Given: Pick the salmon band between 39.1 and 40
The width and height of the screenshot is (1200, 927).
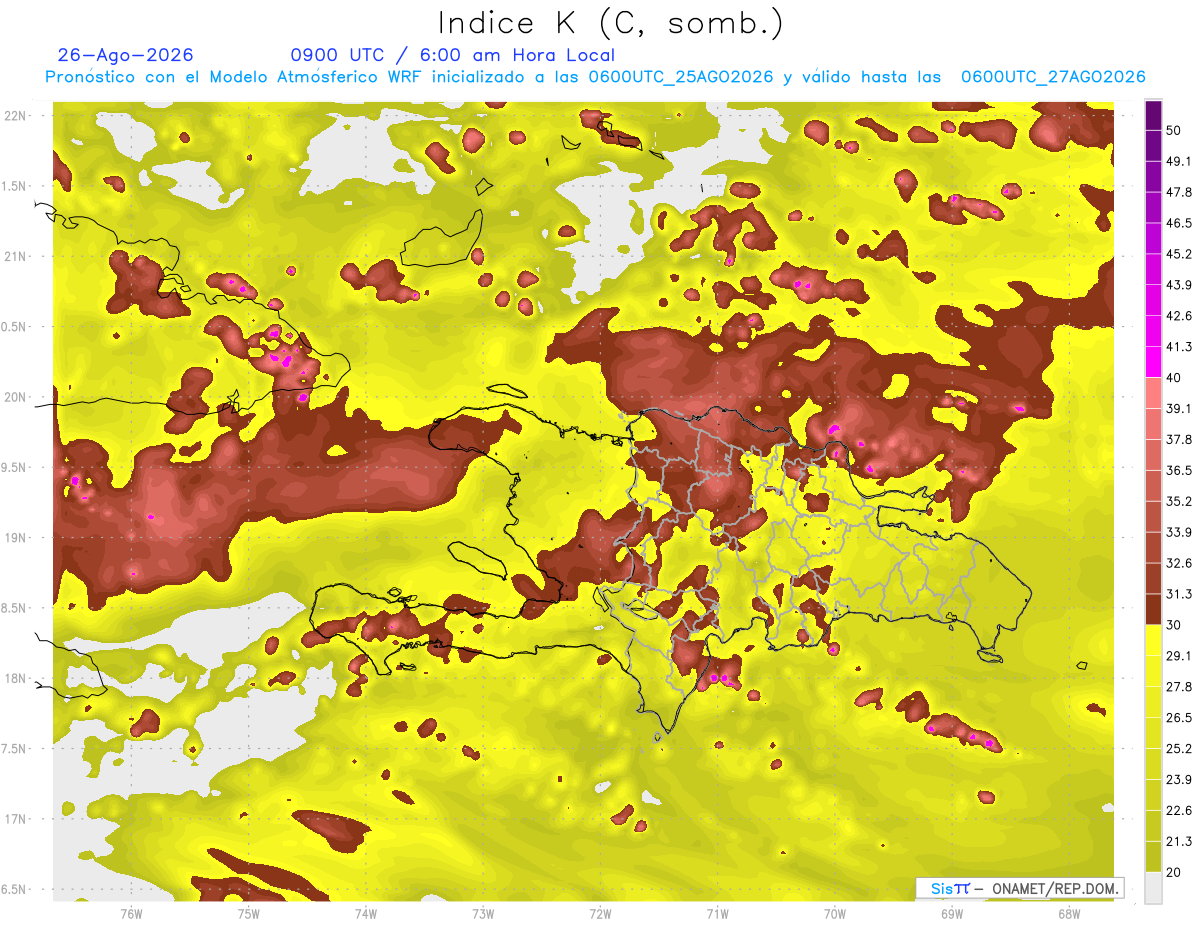Looking at the screenshot, I should pos(1153,393).
